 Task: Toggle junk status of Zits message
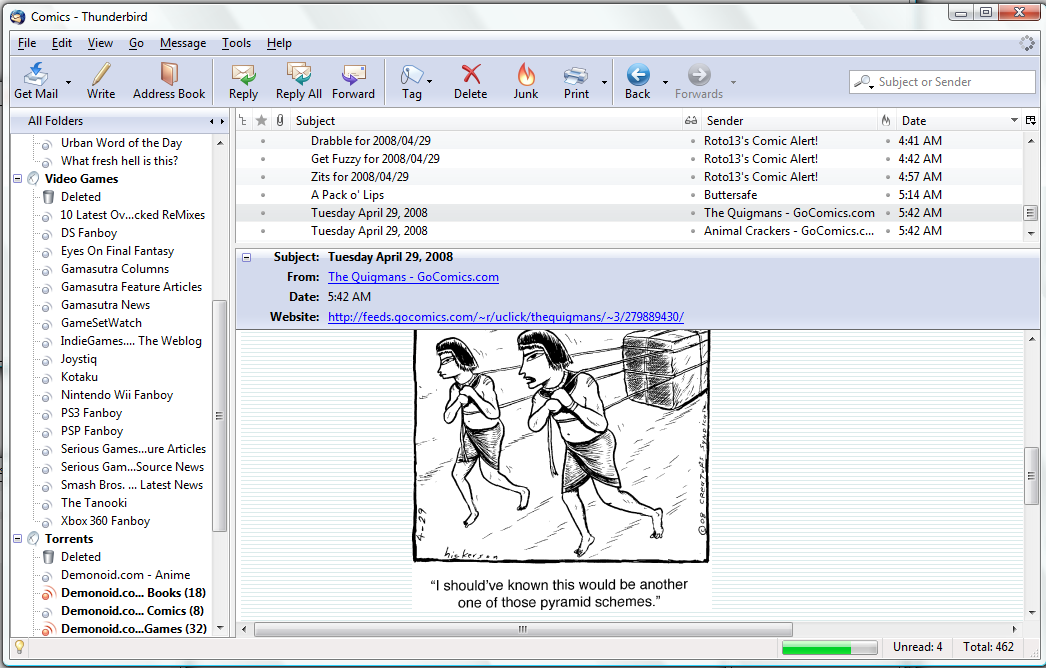click(x=887, y=177)
